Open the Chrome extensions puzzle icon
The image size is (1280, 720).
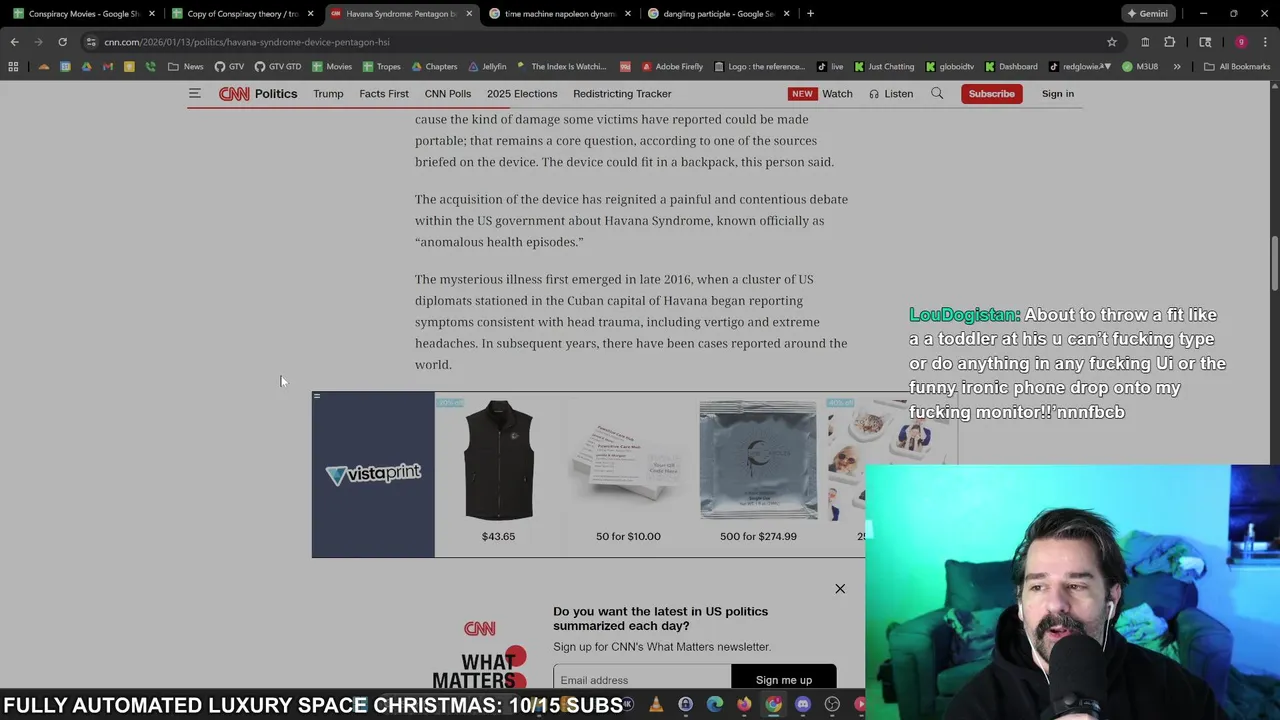point(1169,42)
